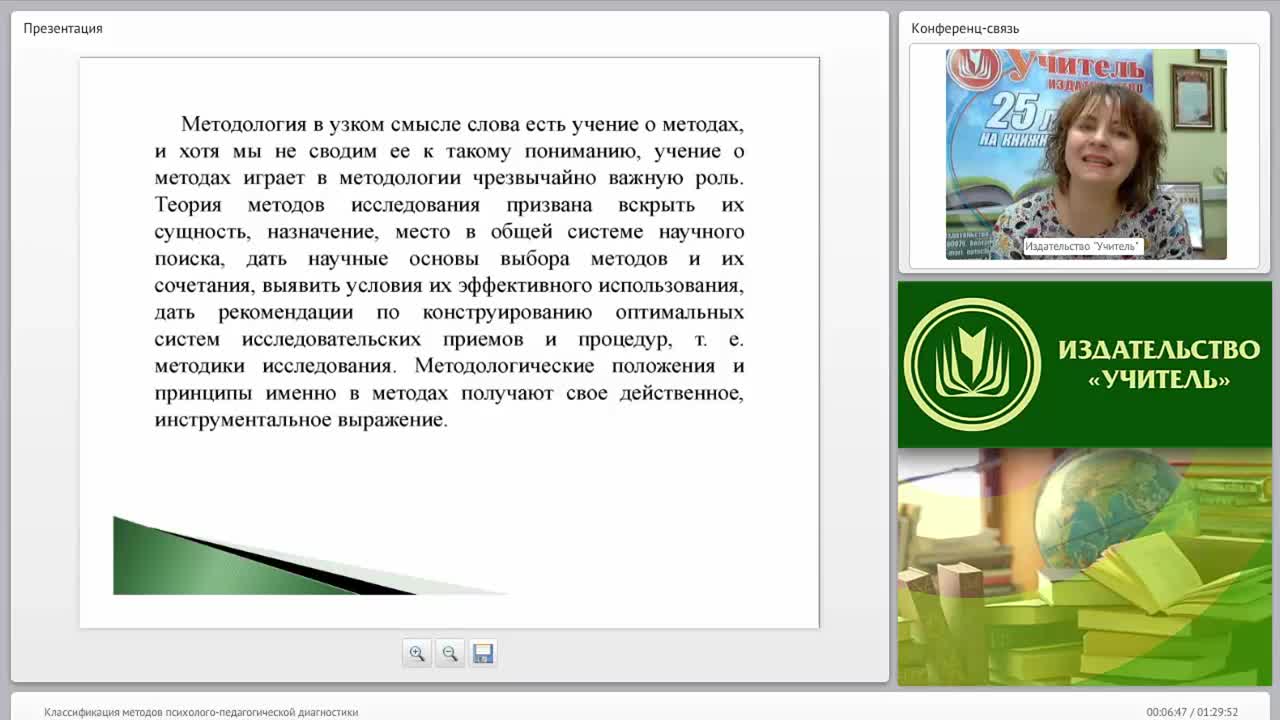Select the Издательство "Учитель" name label on video
The width and height of the screenshot is (1280, 720).
tap(1082, 246)
